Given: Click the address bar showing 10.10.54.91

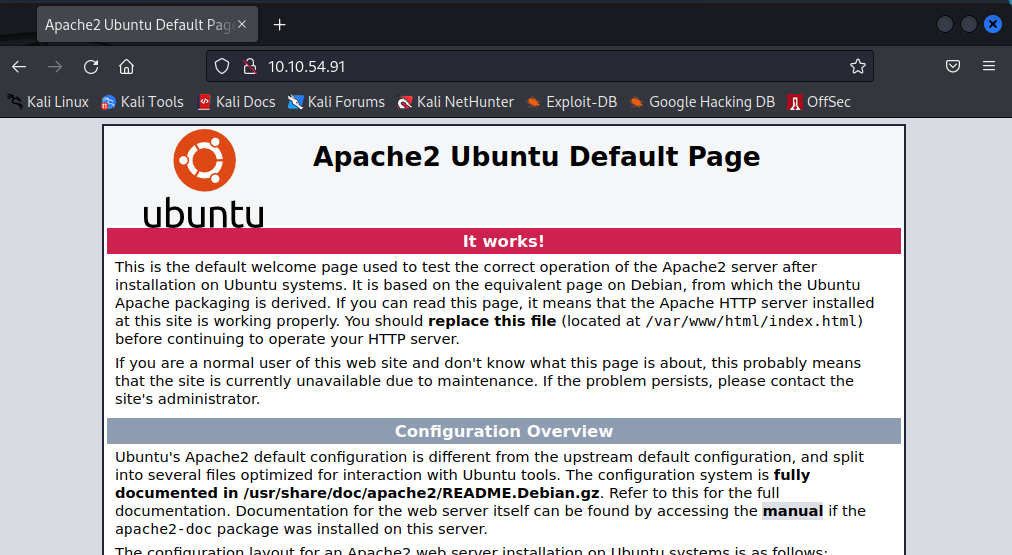Looking at the screenshot, I should click(x=539, y=66).
